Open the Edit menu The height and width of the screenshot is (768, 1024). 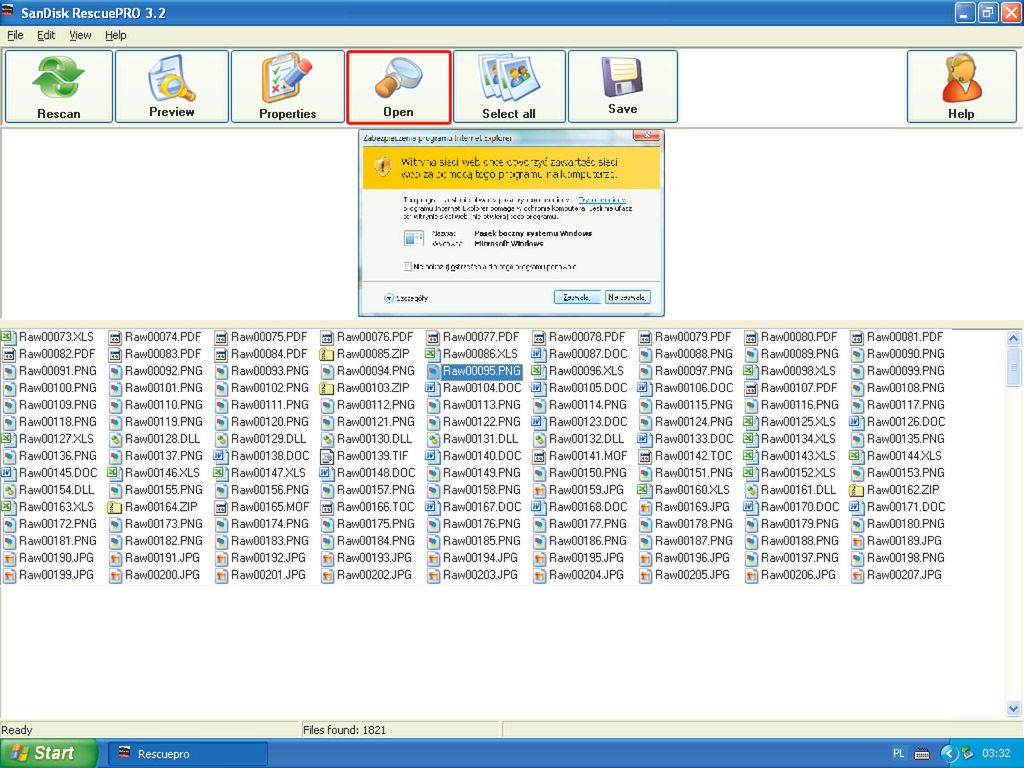[46, 35]
